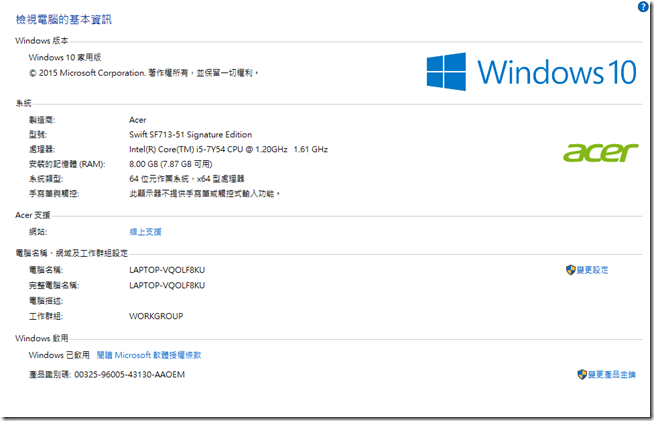
Task: Open 變更設定 for computer name
Action: [592, 270]
